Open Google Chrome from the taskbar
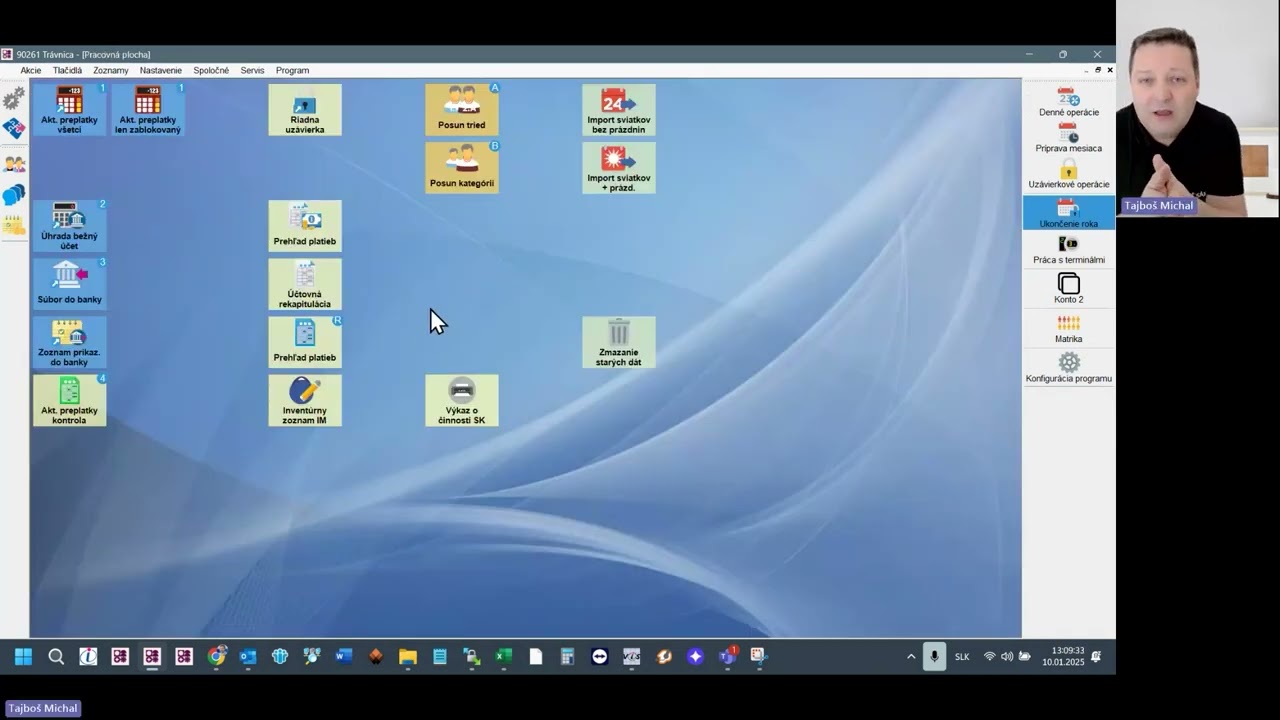The image size is (1280, 720). (216, 657)
